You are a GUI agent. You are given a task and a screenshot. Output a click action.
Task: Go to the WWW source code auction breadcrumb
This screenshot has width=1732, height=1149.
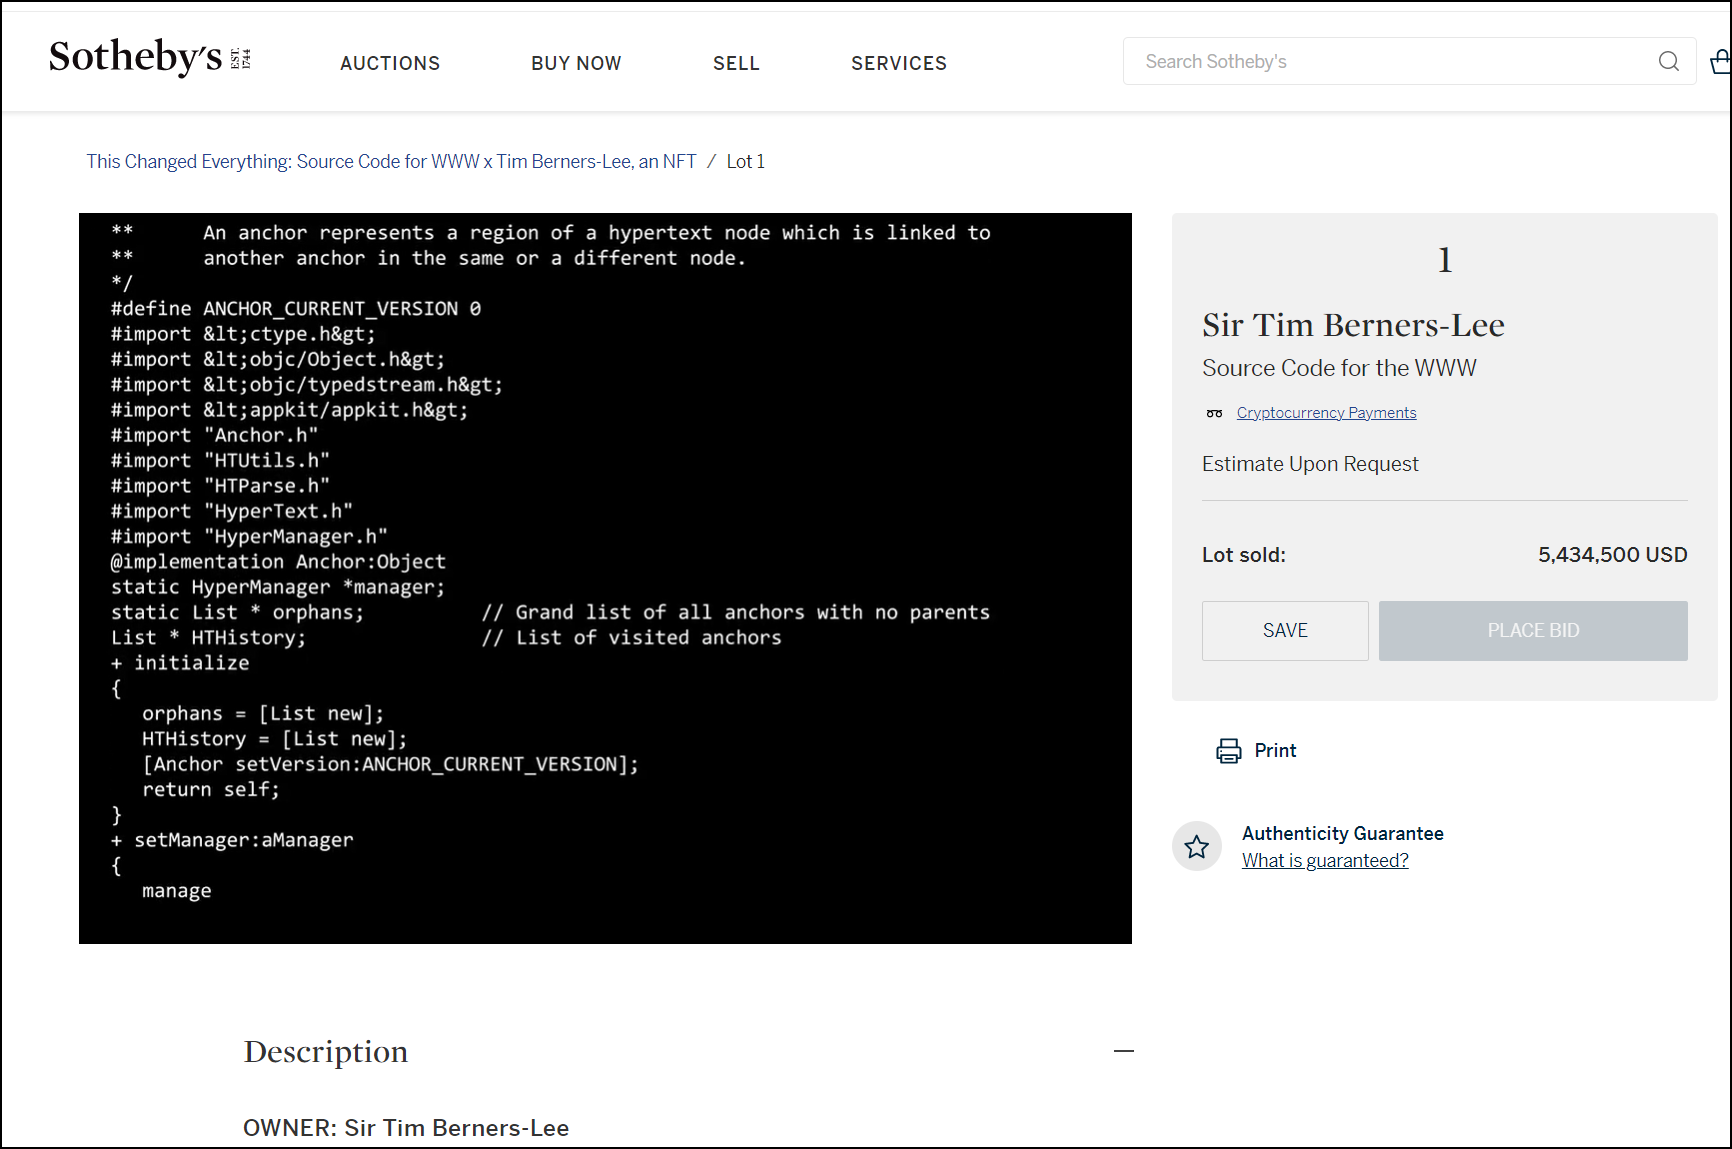pos(391,162)
